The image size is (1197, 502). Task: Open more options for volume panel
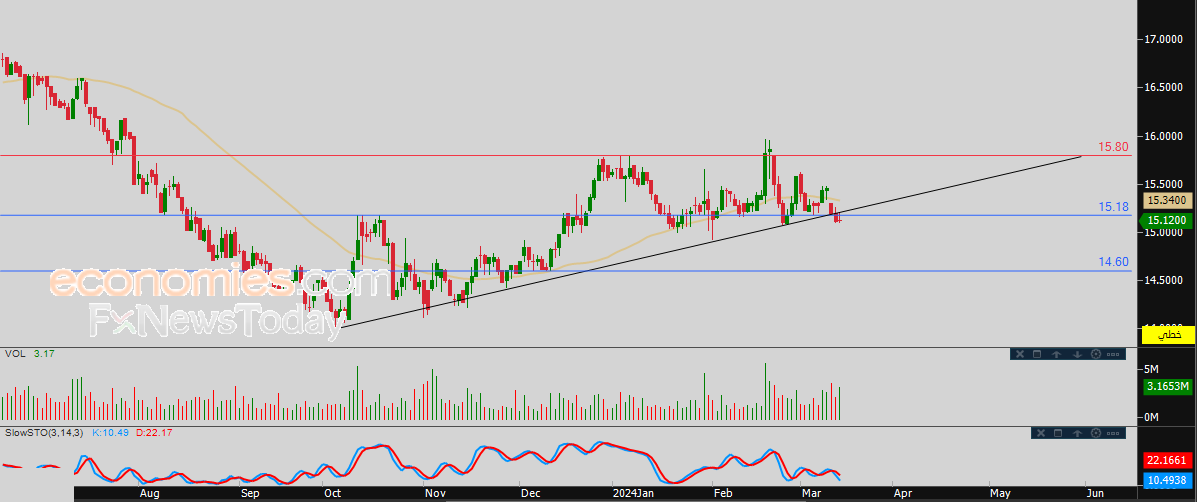pyautogui.click(x=1115, y=354)
